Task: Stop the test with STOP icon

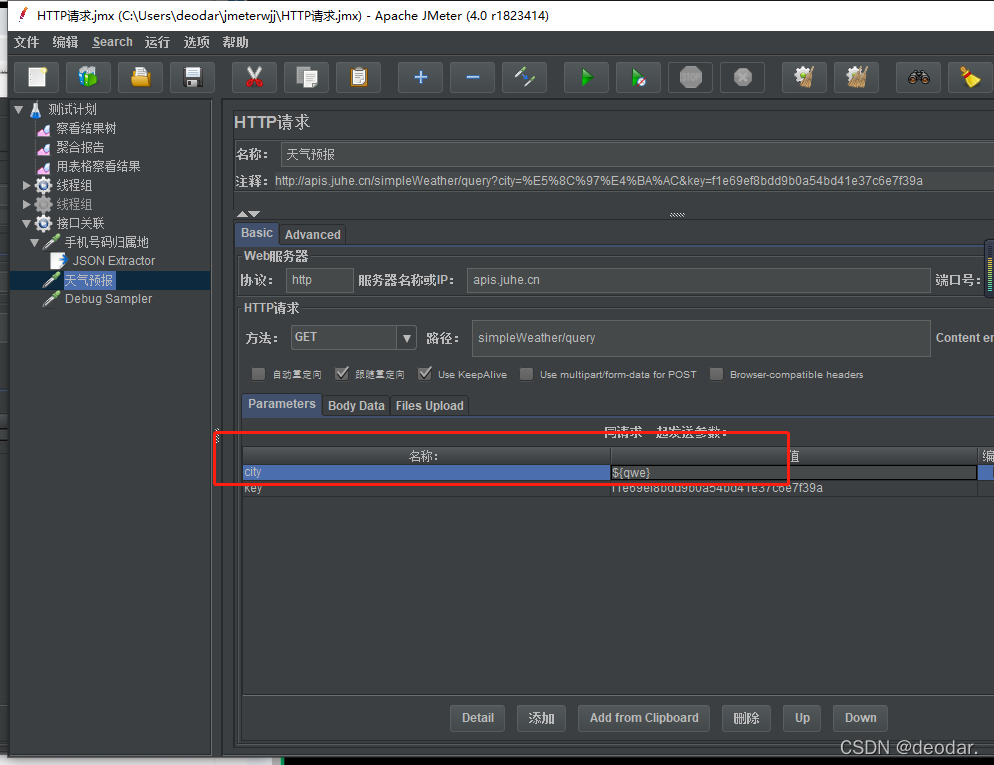Action: pos(690,77)
